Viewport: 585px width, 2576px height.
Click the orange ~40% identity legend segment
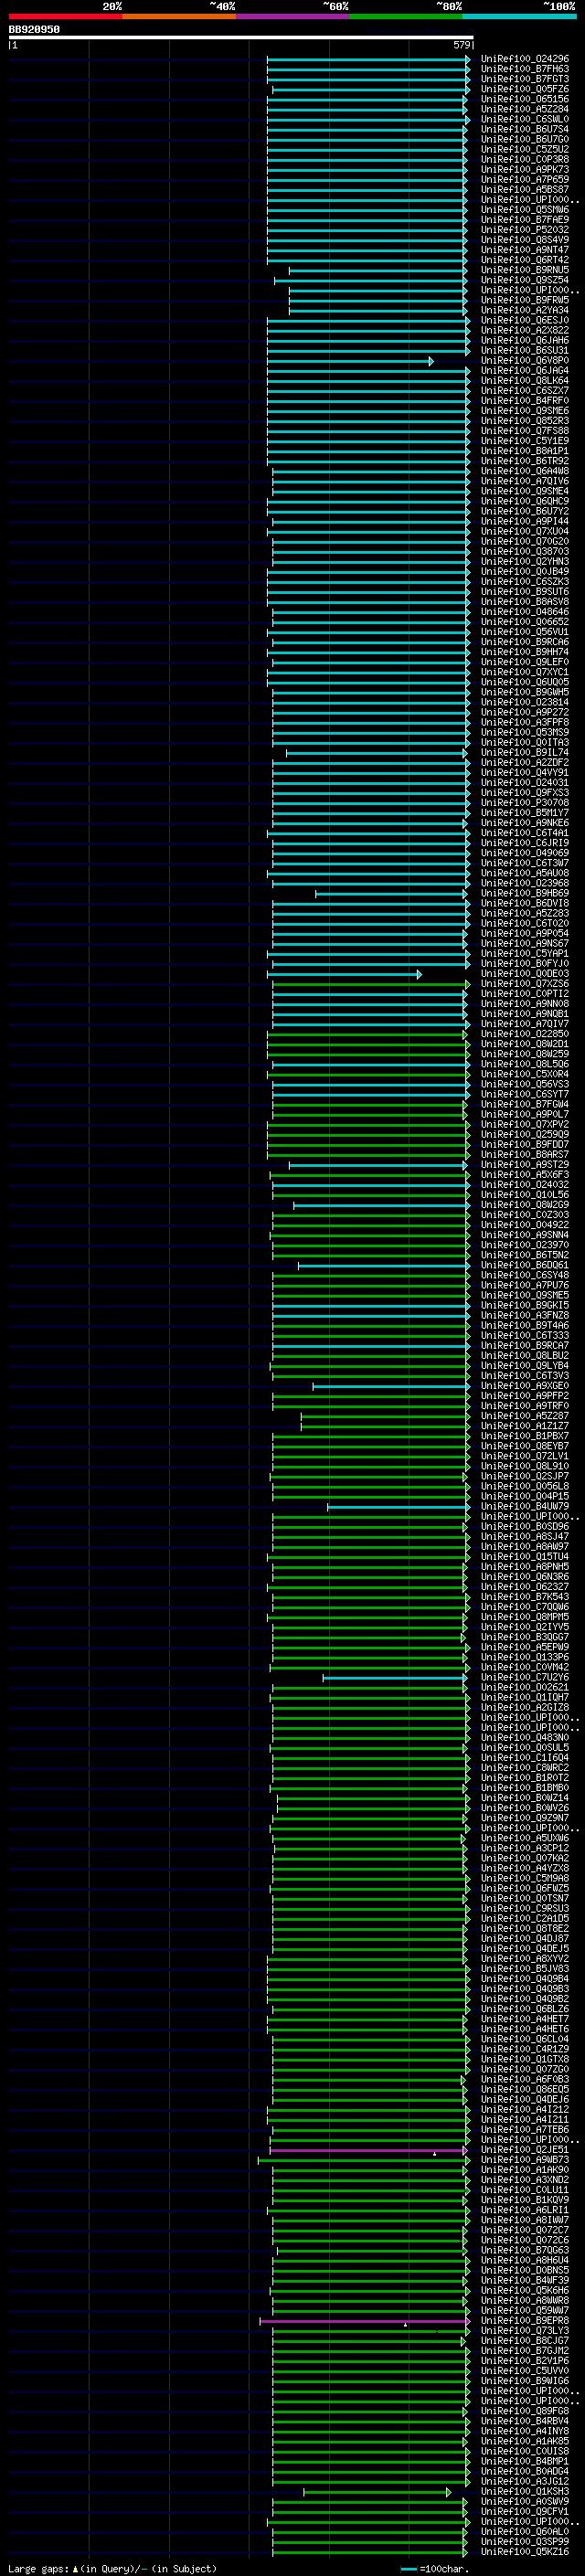pyautogui.click(x=179, y=16)
